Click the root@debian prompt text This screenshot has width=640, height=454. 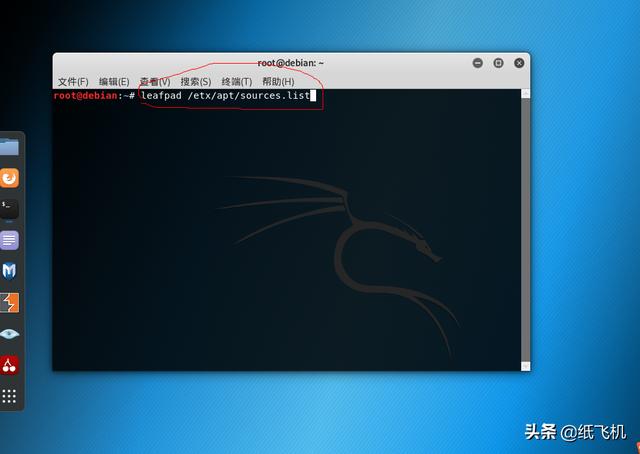(94, 96)
